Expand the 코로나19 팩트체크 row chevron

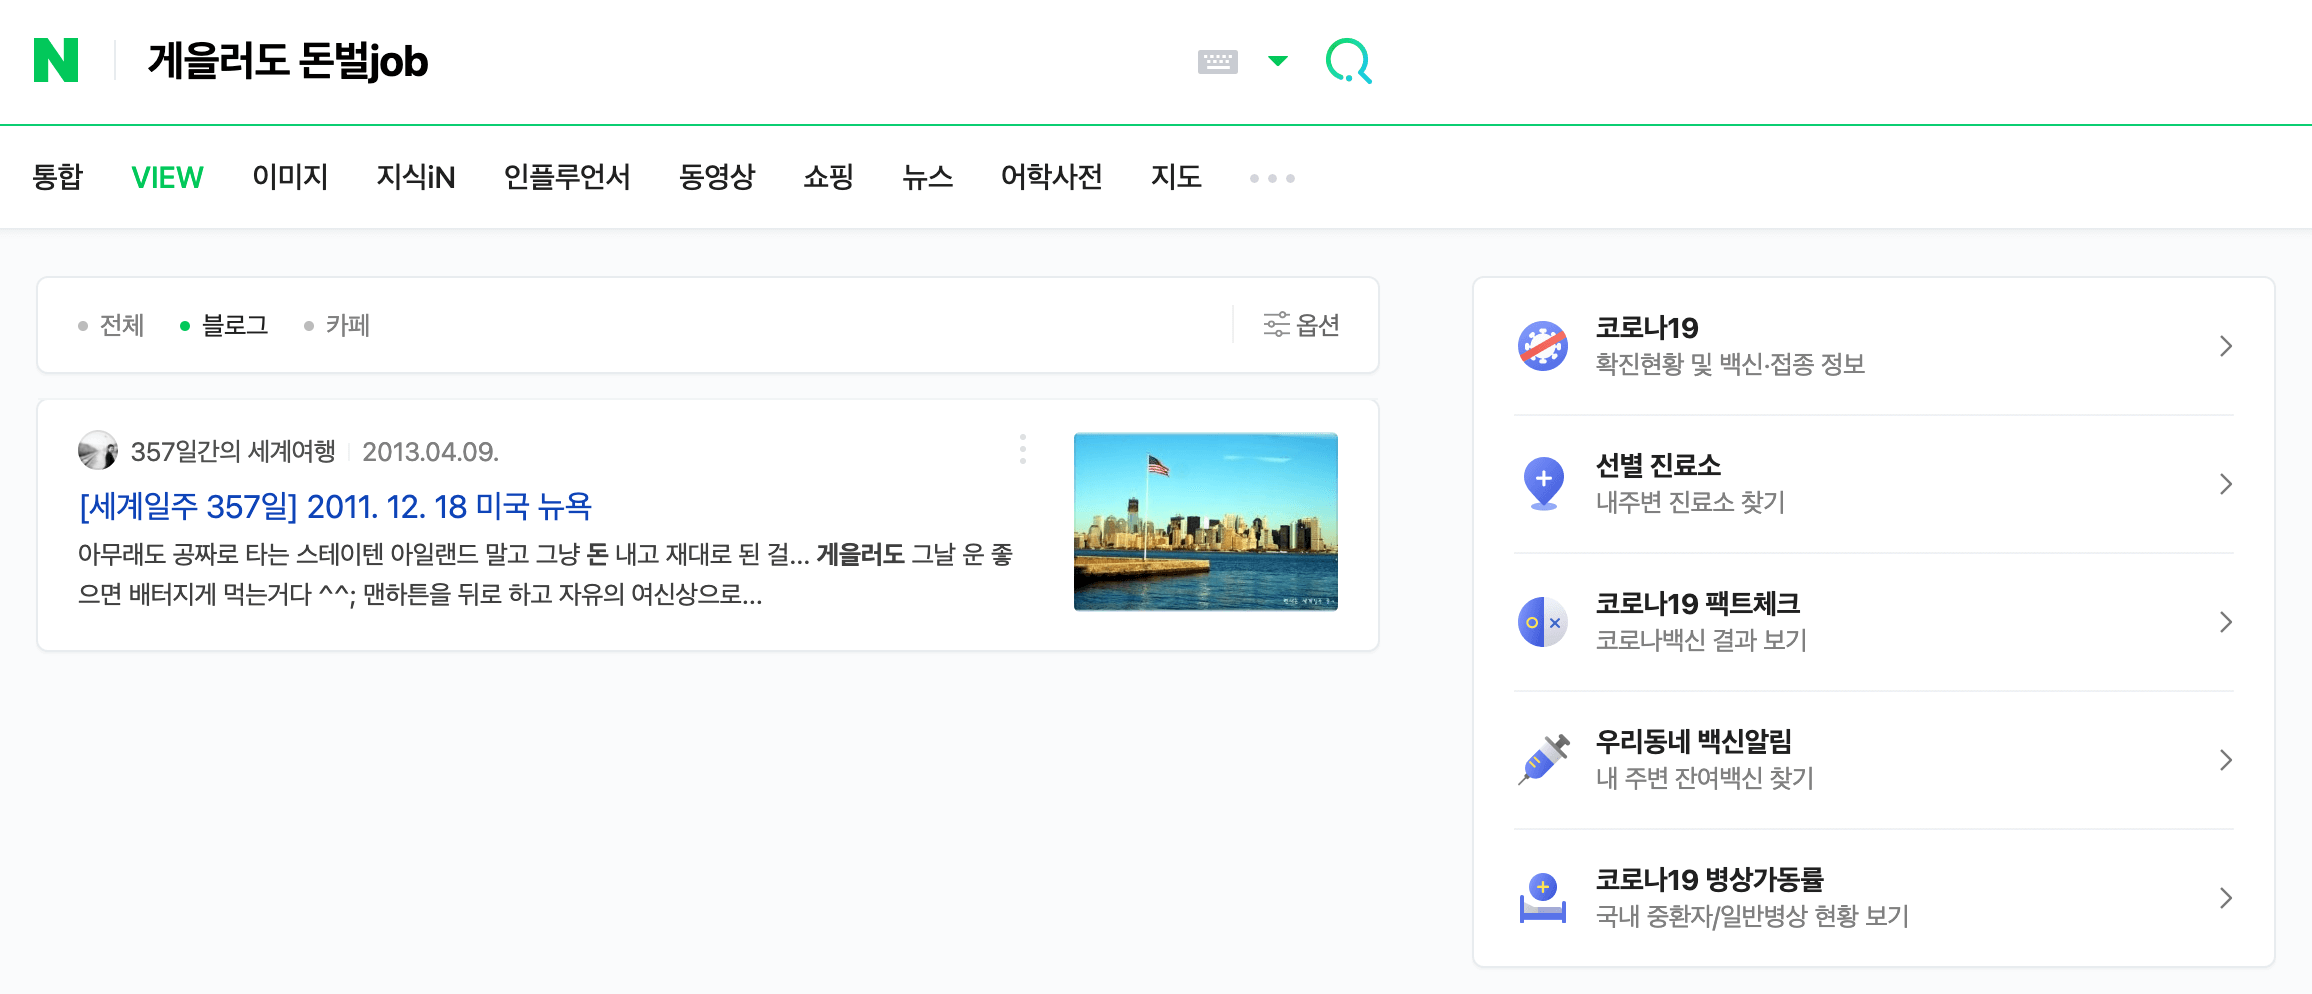(2225, 622)
